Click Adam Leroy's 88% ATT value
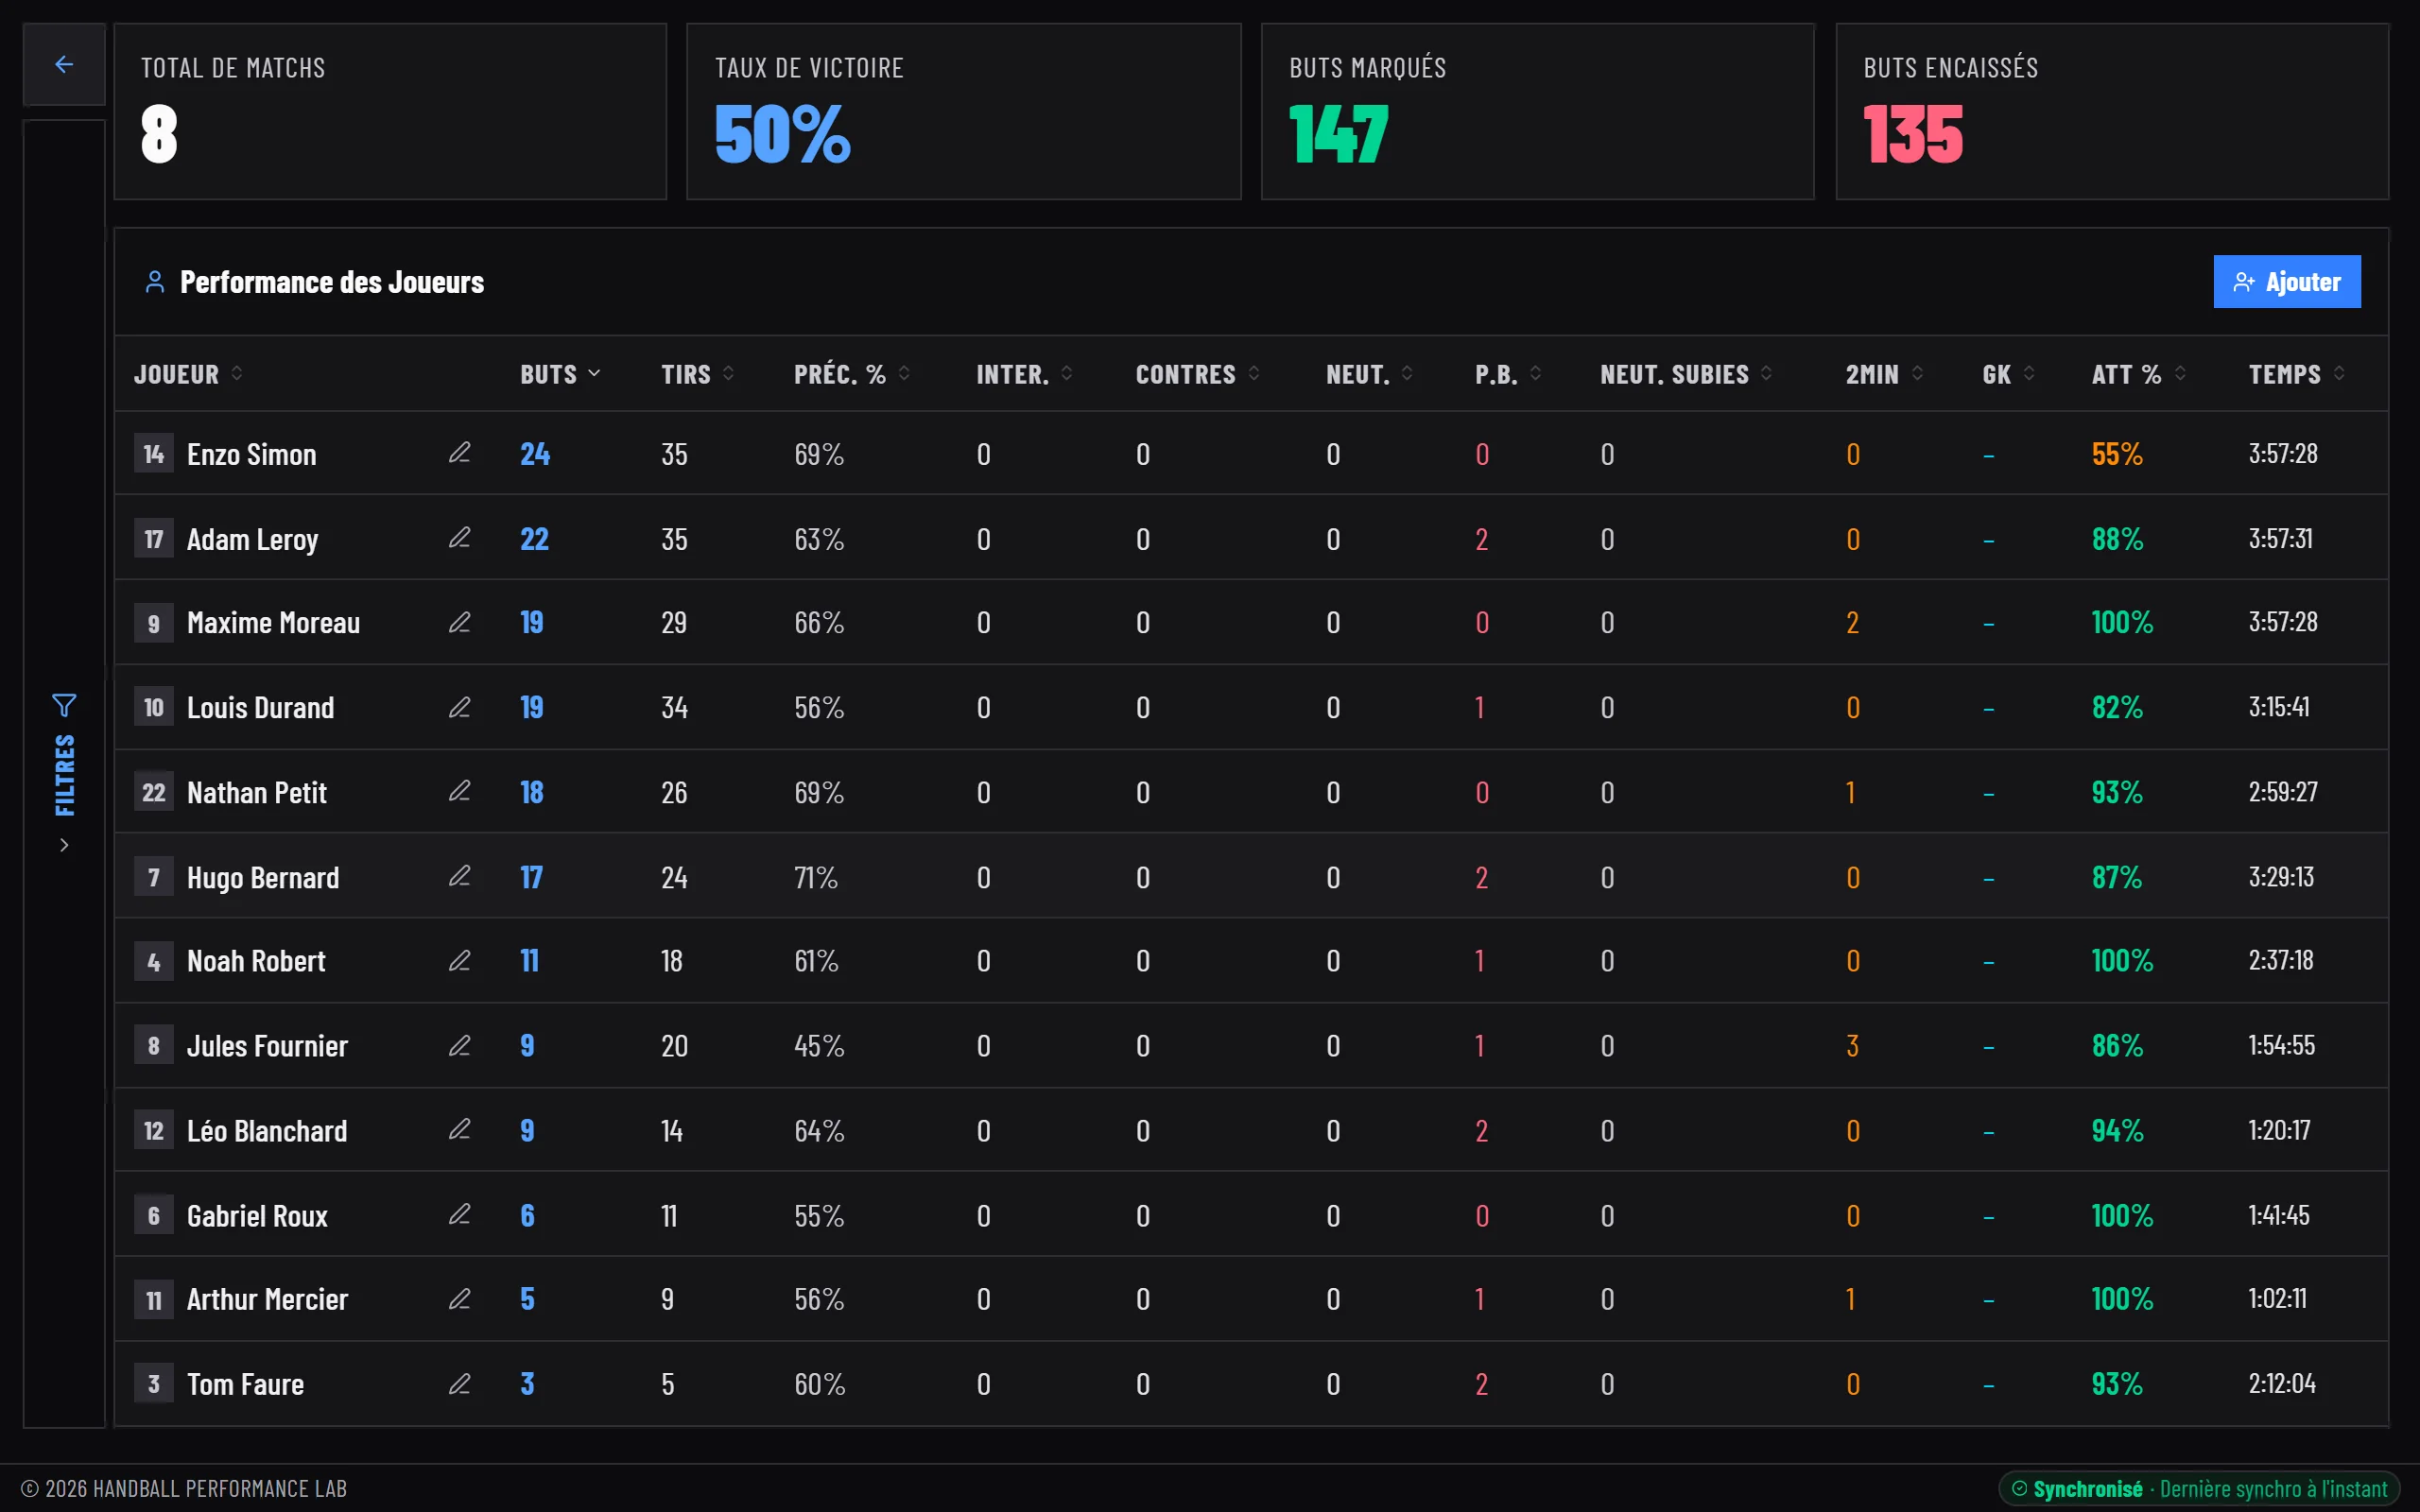2420x1512 pixels. [x=2117, y=539]
